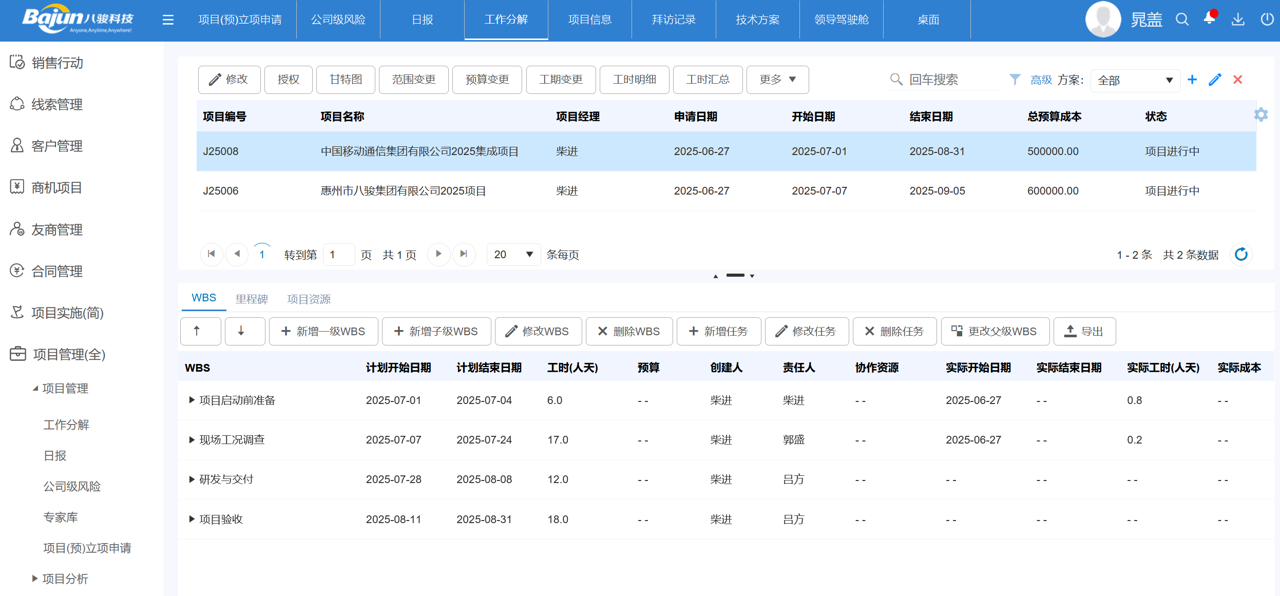Click the blue plus add scheme icon
1280x596 pixels.
pyautogui.click(x=1192, y=80)
